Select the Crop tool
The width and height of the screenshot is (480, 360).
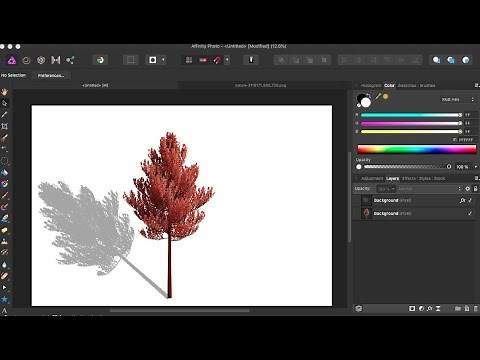4,126
